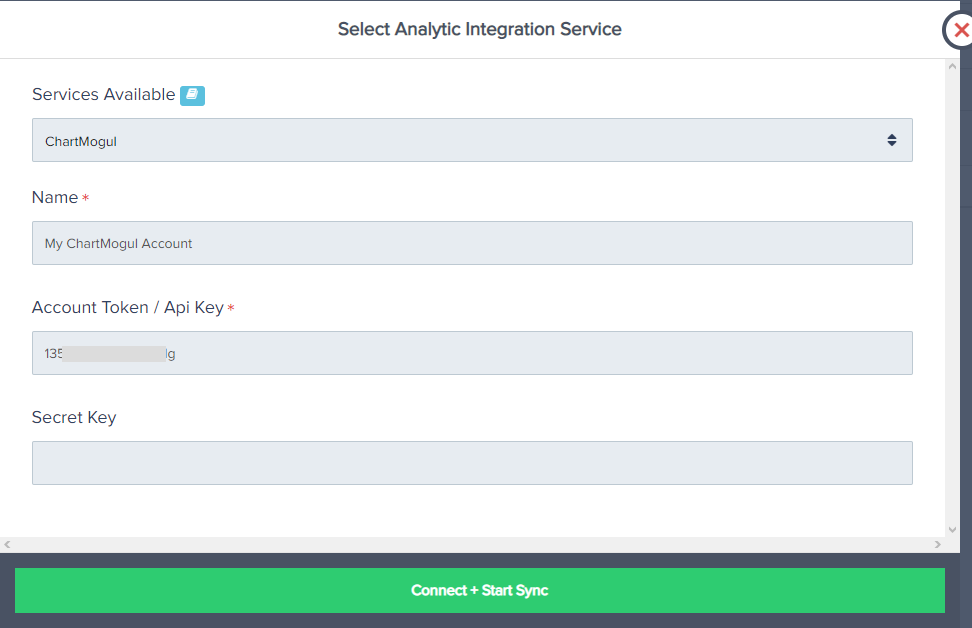972x628 pixels.
Task: Click the horizontal scrollbar right arrow
Action: (938, 545)
